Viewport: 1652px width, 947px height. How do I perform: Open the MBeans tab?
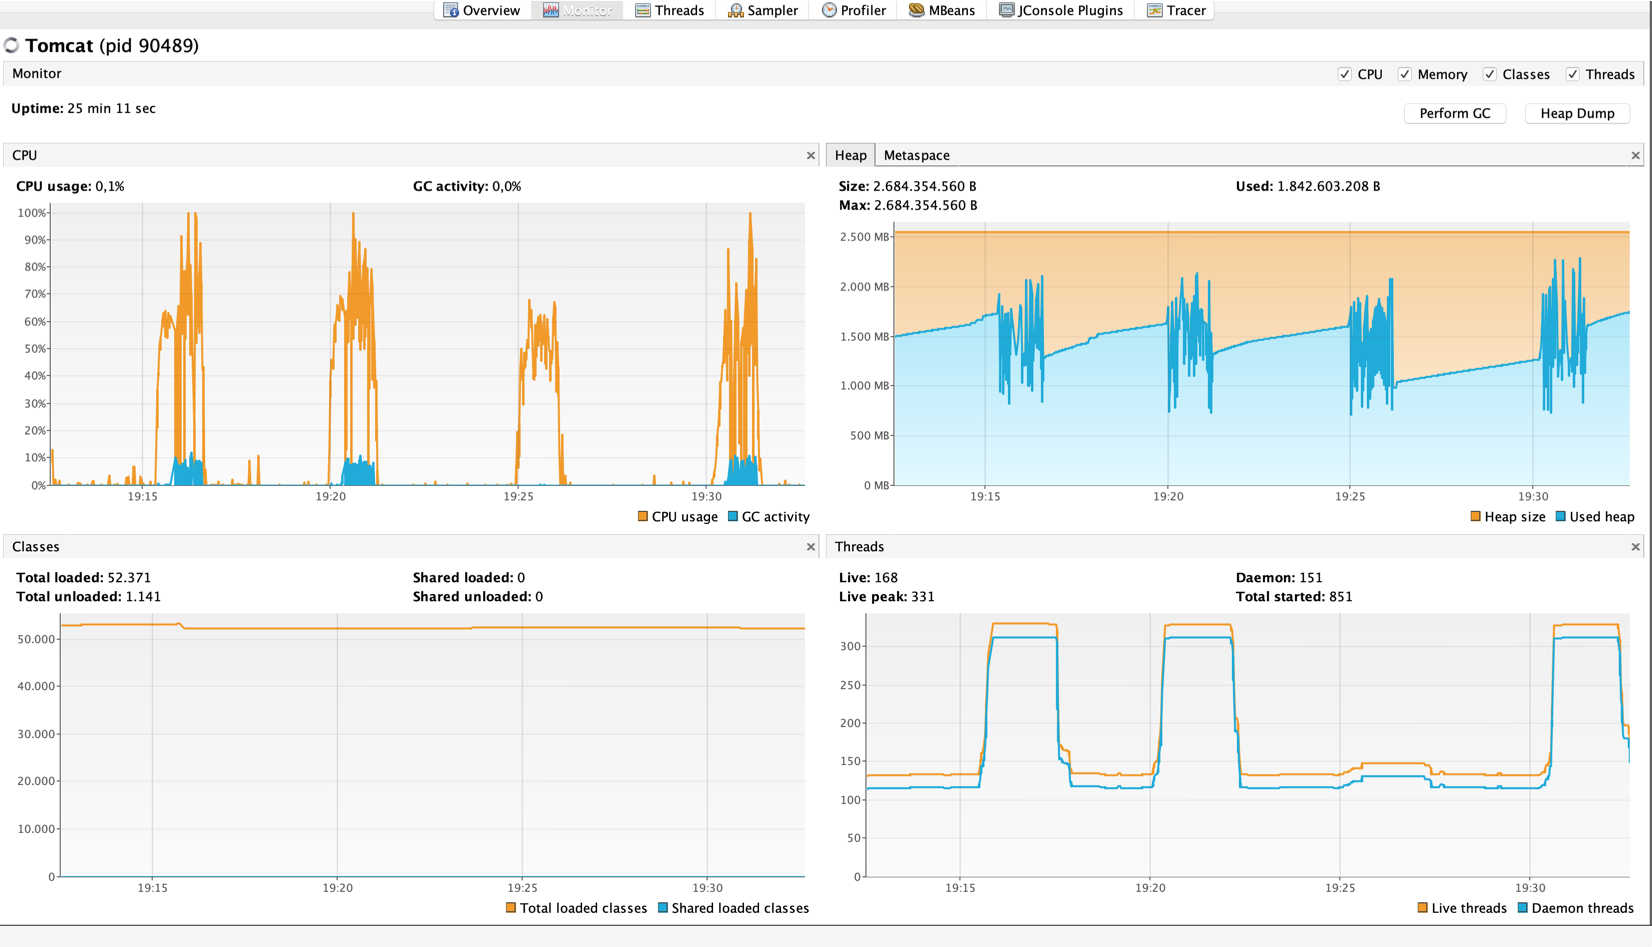point(941,10)
